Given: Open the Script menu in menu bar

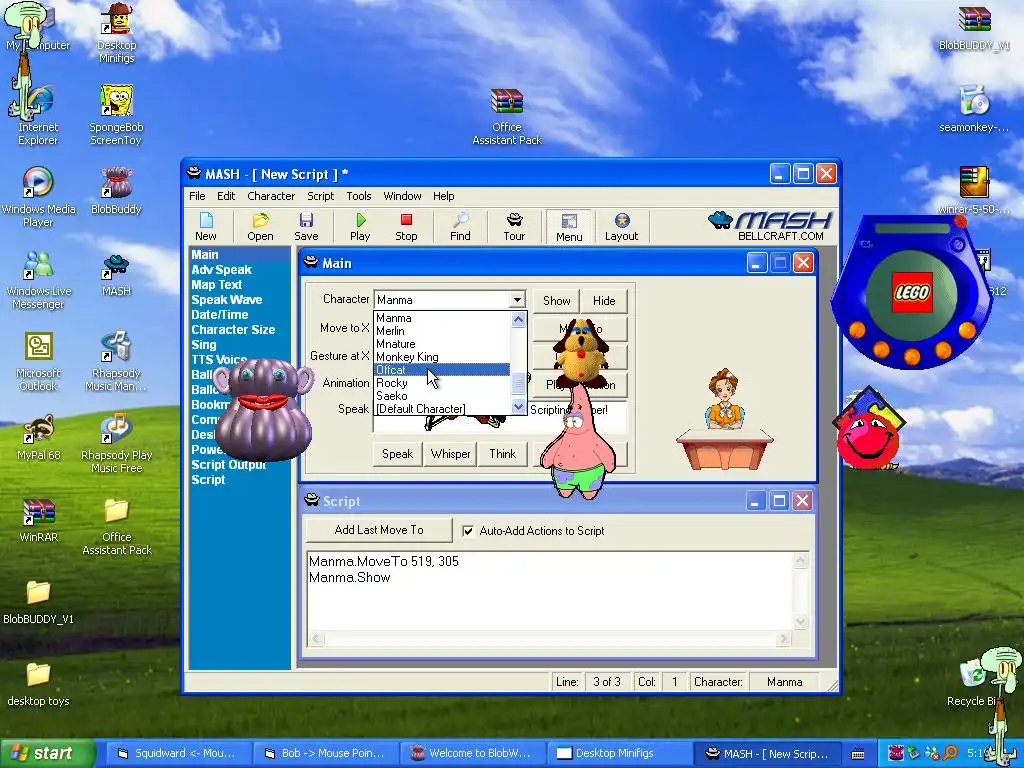Looking at the screenshot, I should [321, 196].
